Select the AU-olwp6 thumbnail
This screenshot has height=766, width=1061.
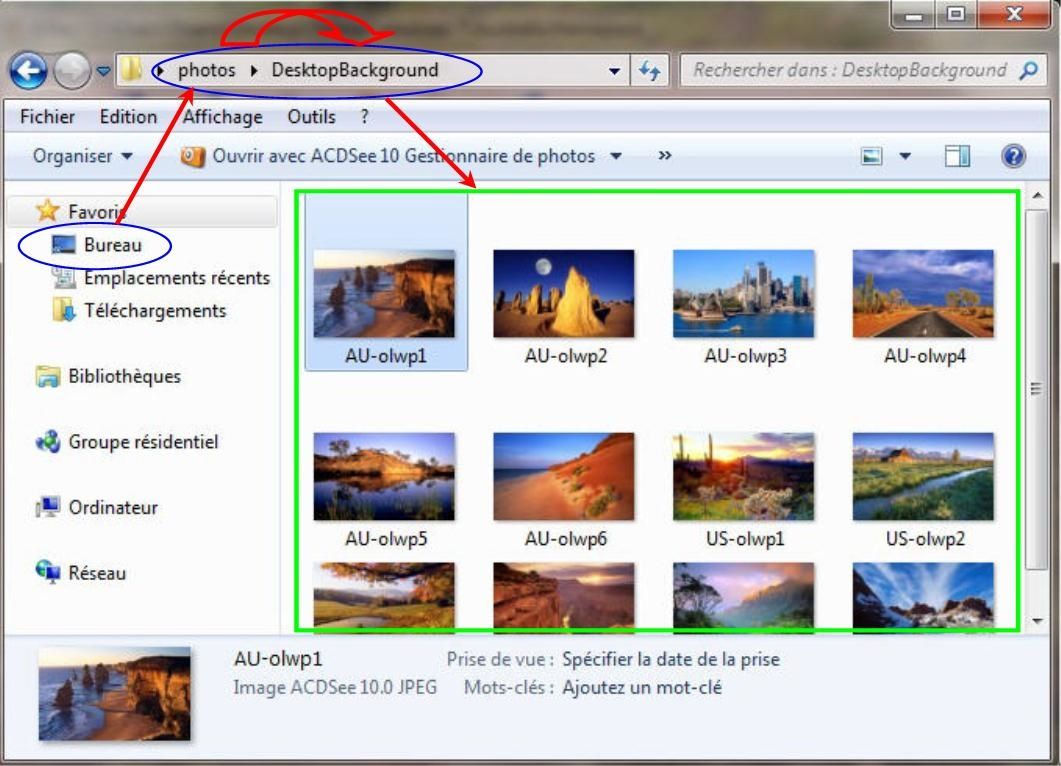tap(564, 476)
